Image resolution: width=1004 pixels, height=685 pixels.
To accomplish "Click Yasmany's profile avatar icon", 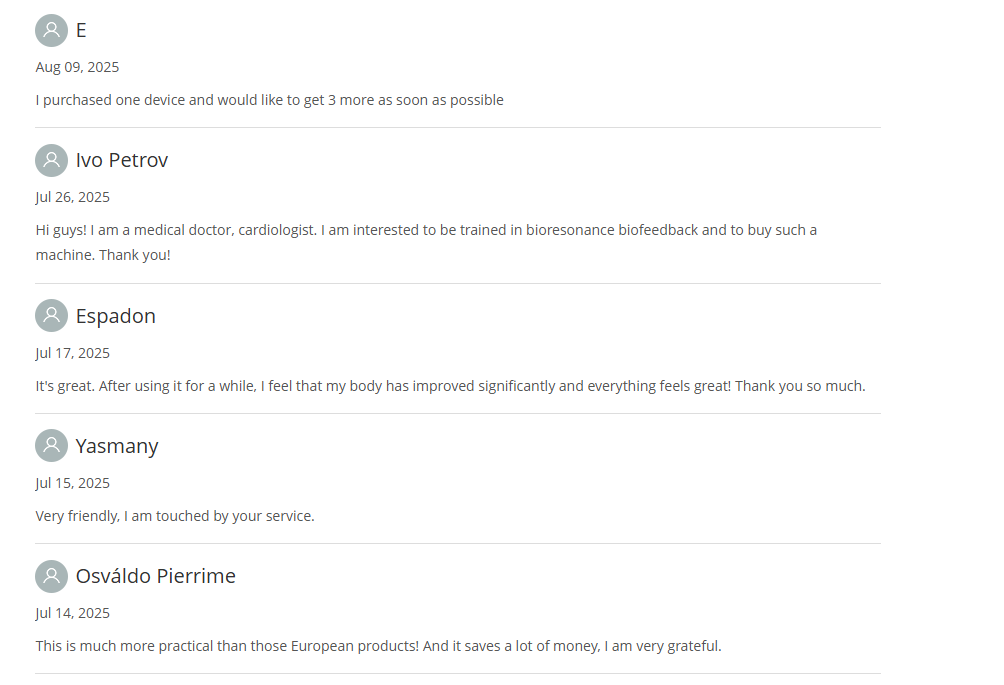I will 51,446.
